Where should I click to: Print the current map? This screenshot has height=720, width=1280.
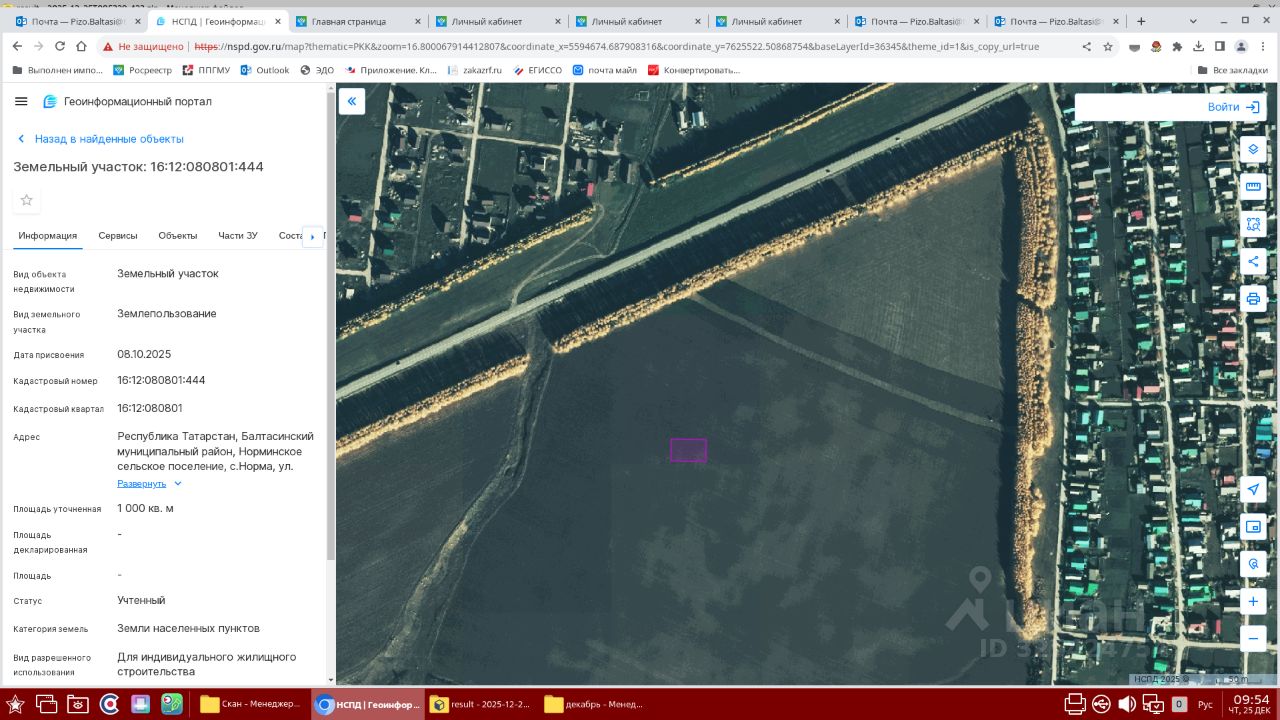pos(1253,299)
